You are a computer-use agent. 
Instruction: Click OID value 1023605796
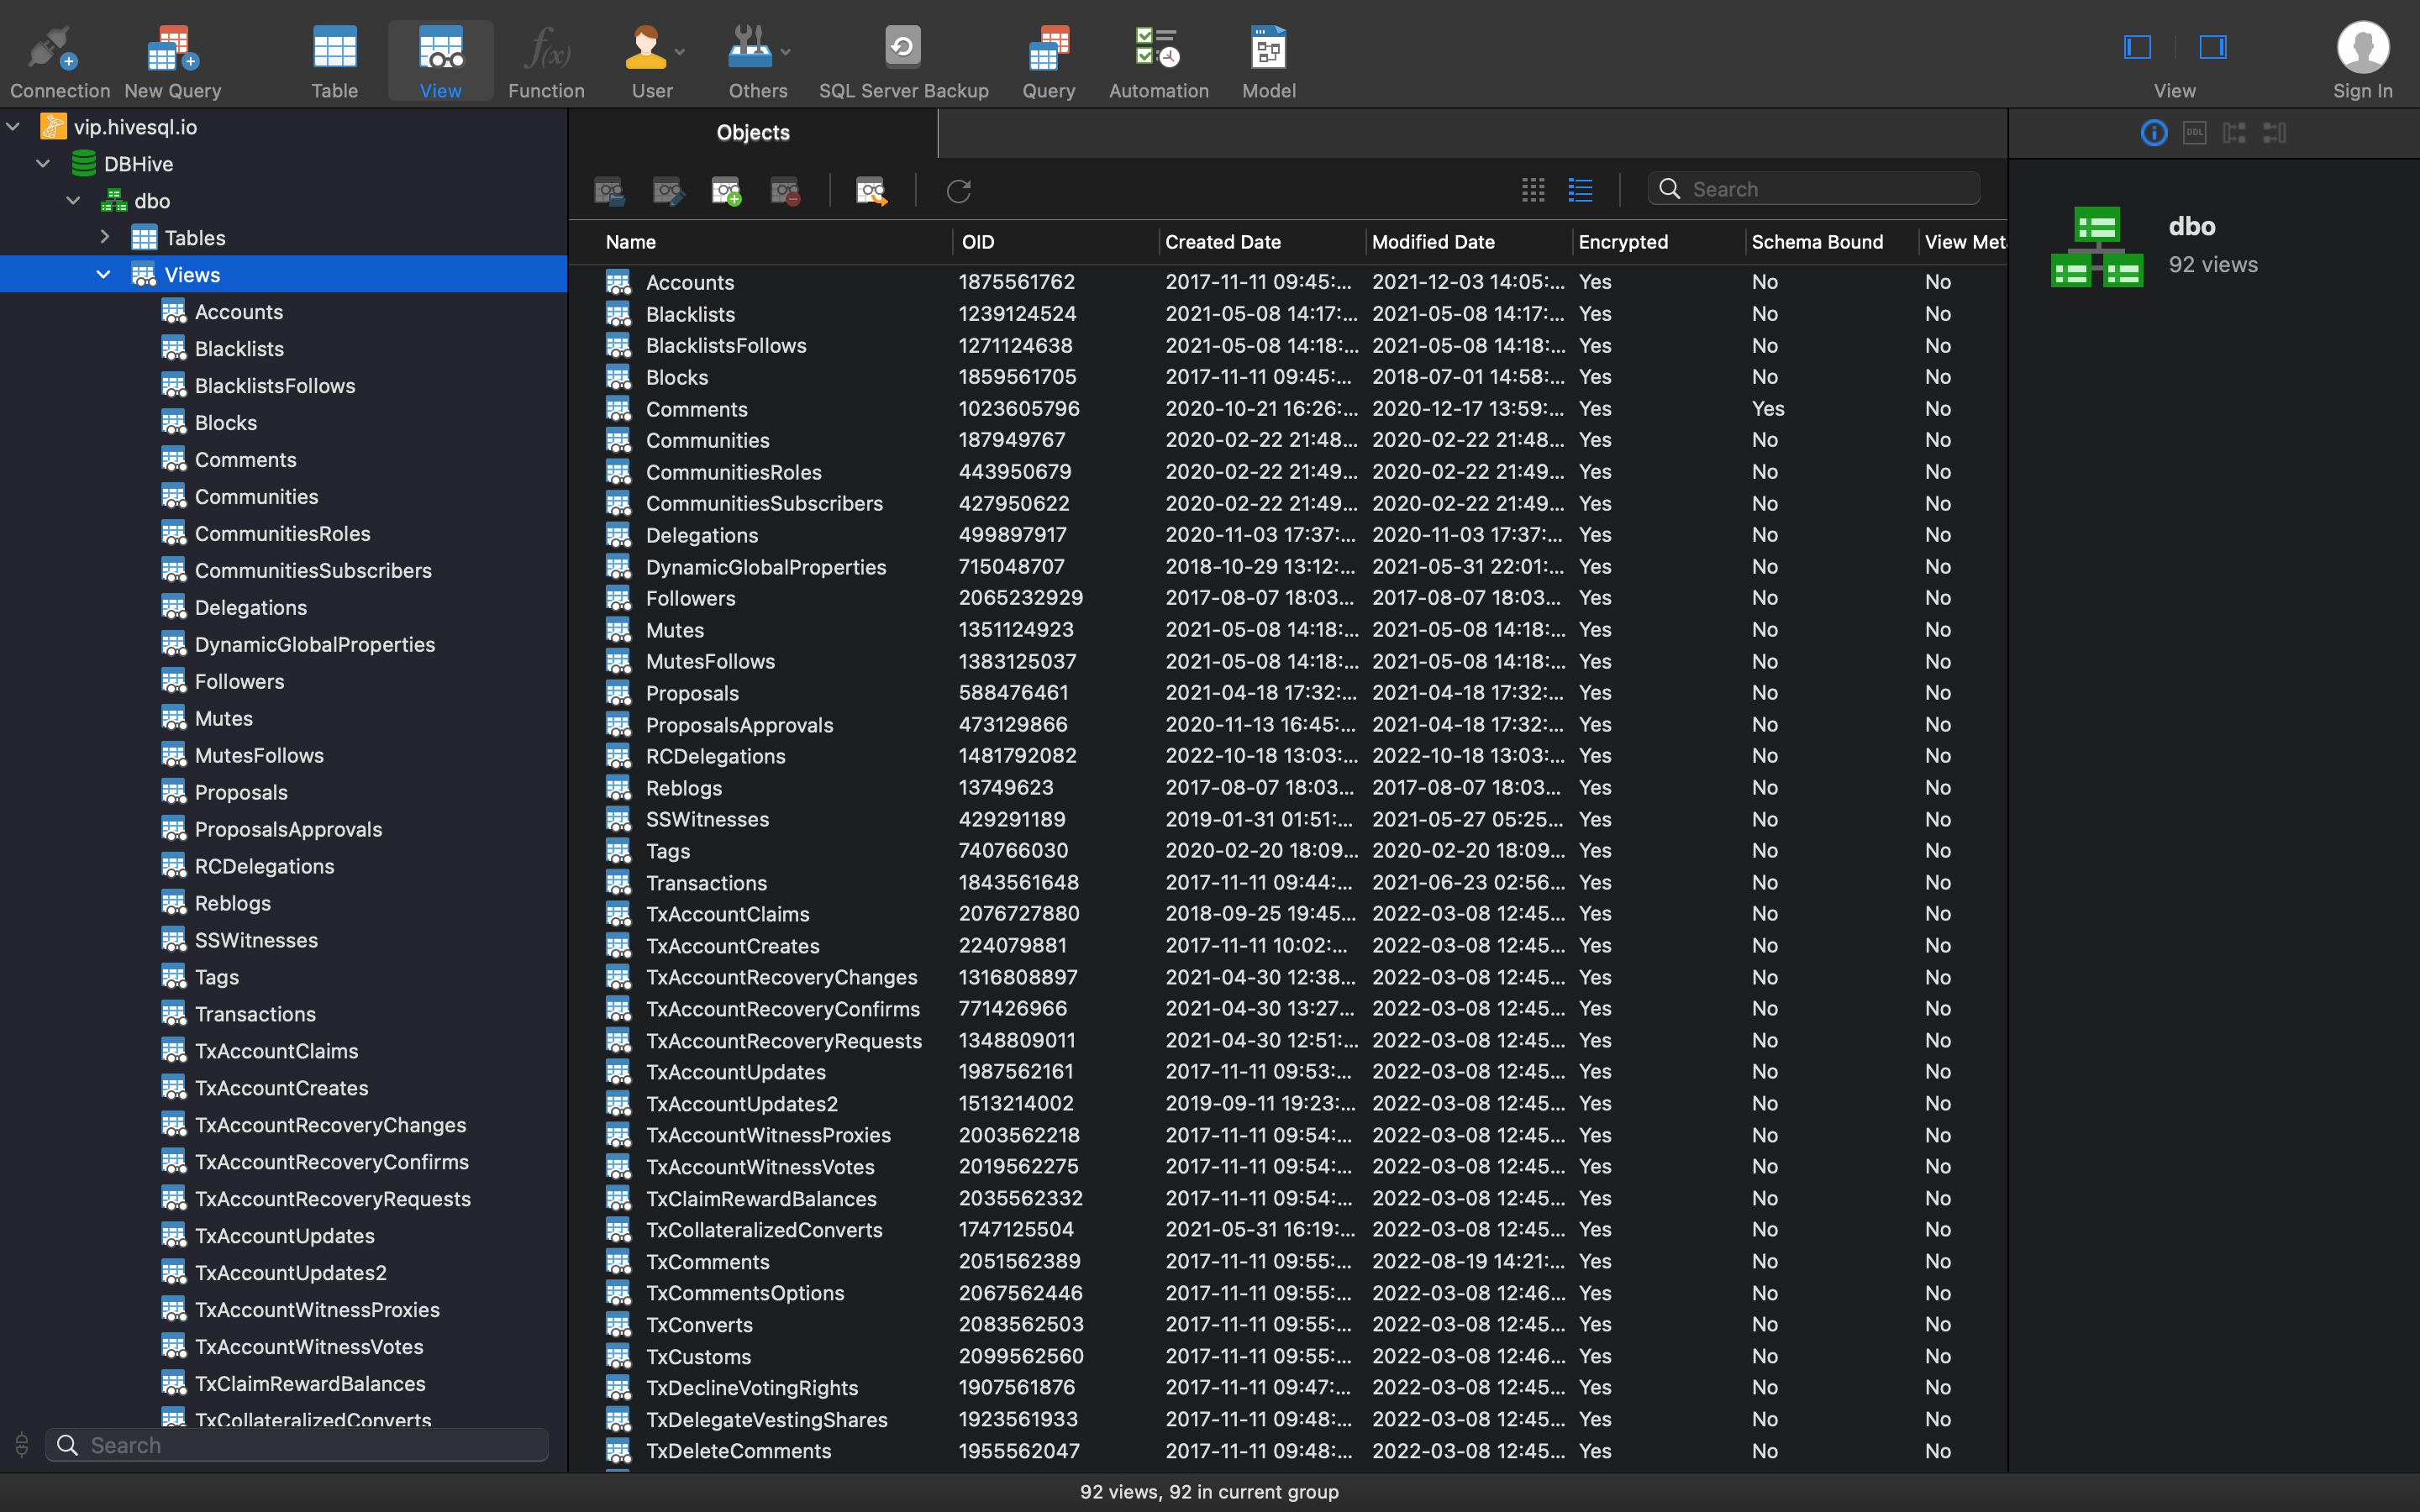(1019, 409)
